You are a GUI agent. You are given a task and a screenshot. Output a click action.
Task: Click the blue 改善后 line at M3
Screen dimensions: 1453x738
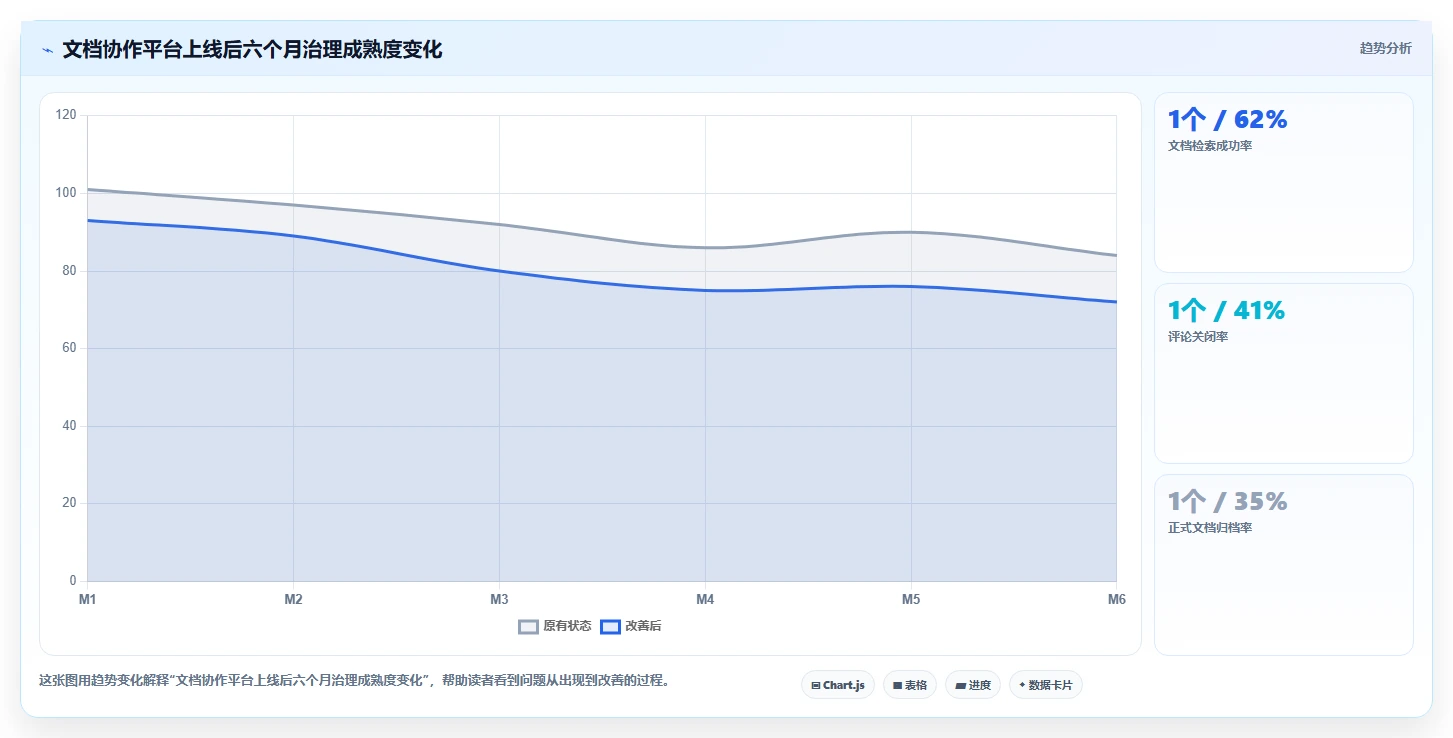[x=499, y=271]
